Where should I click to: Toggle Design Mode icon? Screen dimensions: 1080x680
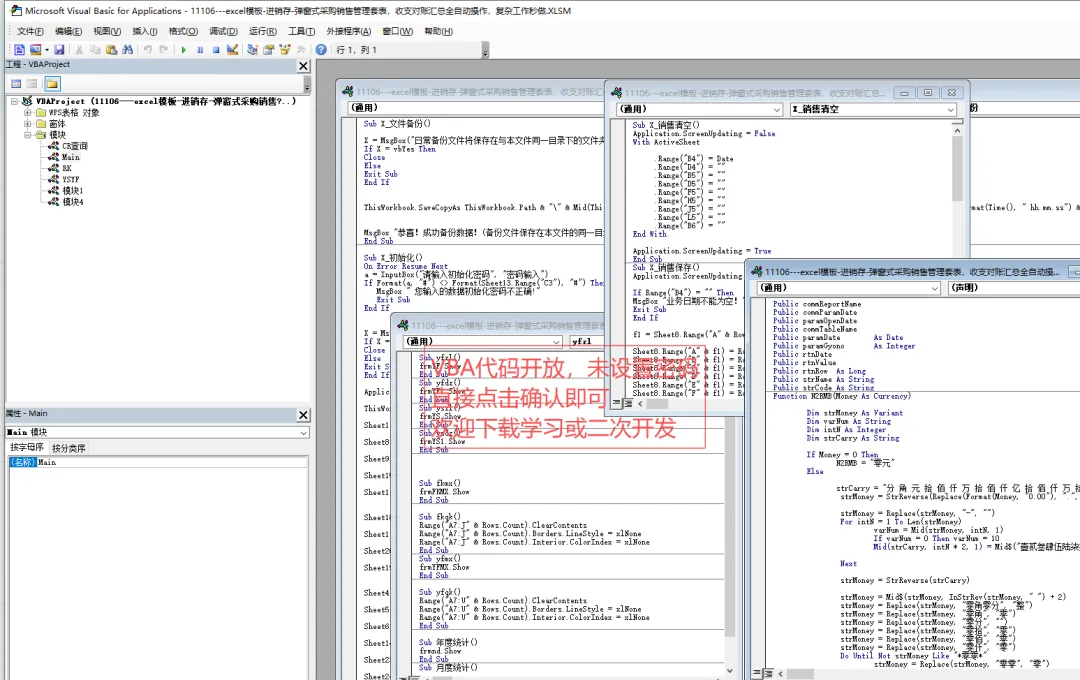click(x=232, y=50)
